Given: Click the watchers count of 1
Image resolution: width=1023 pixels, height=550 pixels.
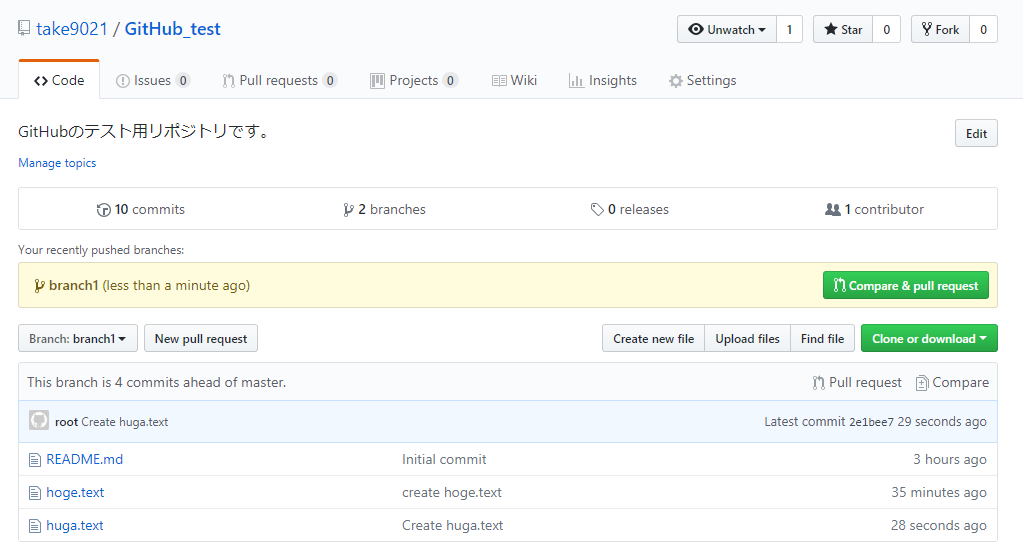Looking at the screenshot, I should 789,29.
